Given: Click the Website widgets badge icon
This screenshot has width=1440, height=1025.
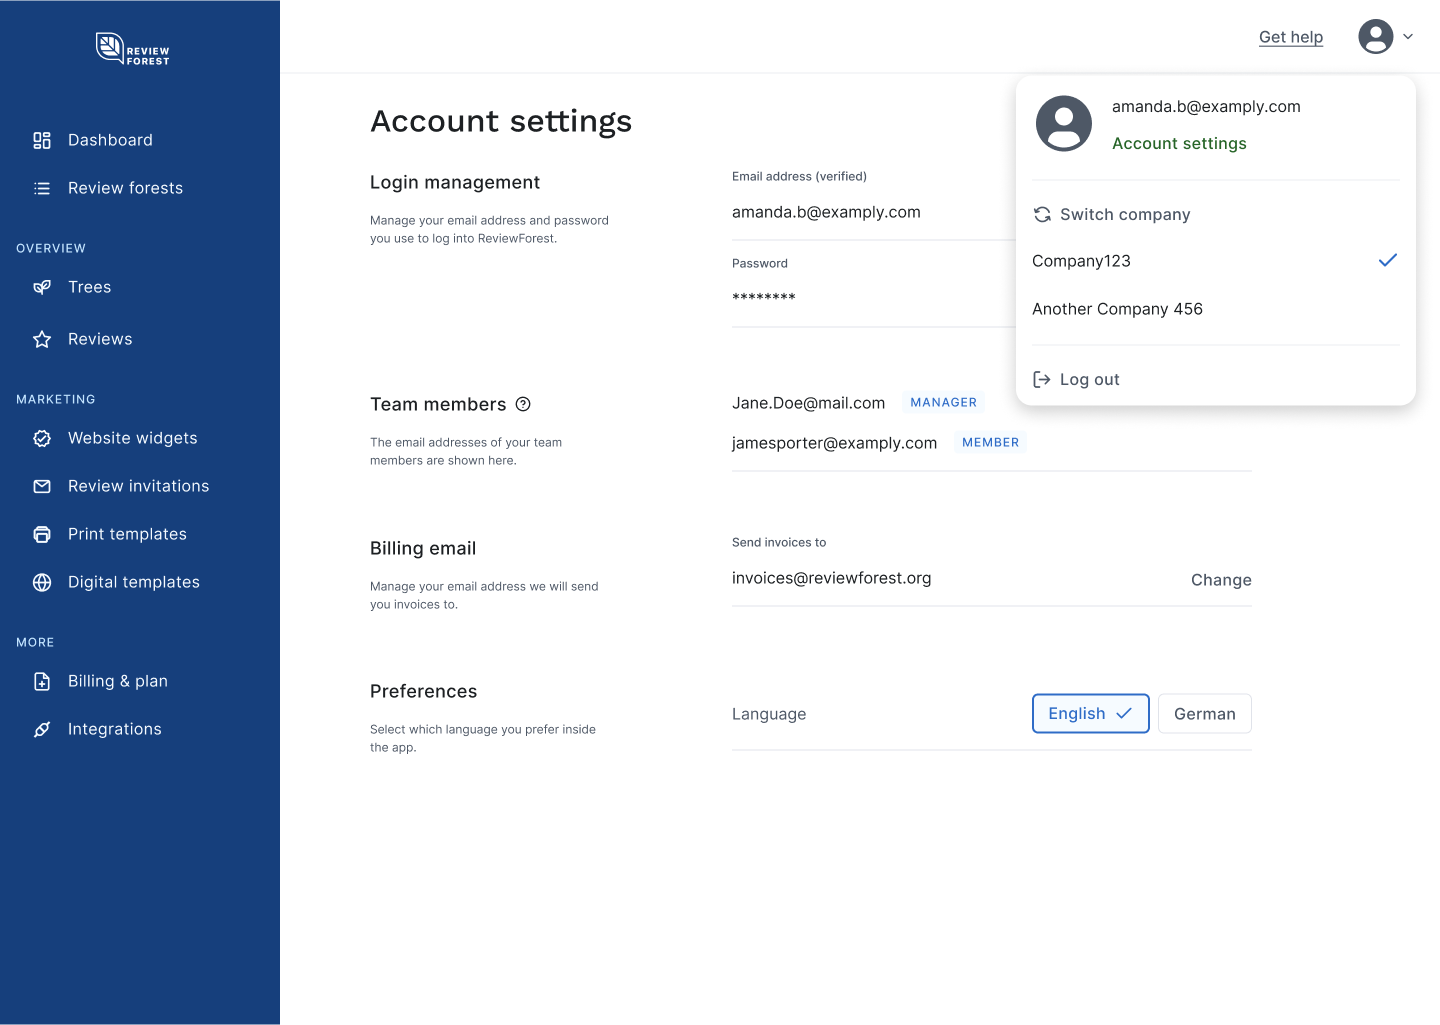Looking at the screenshot, I should tap(42, 439).
